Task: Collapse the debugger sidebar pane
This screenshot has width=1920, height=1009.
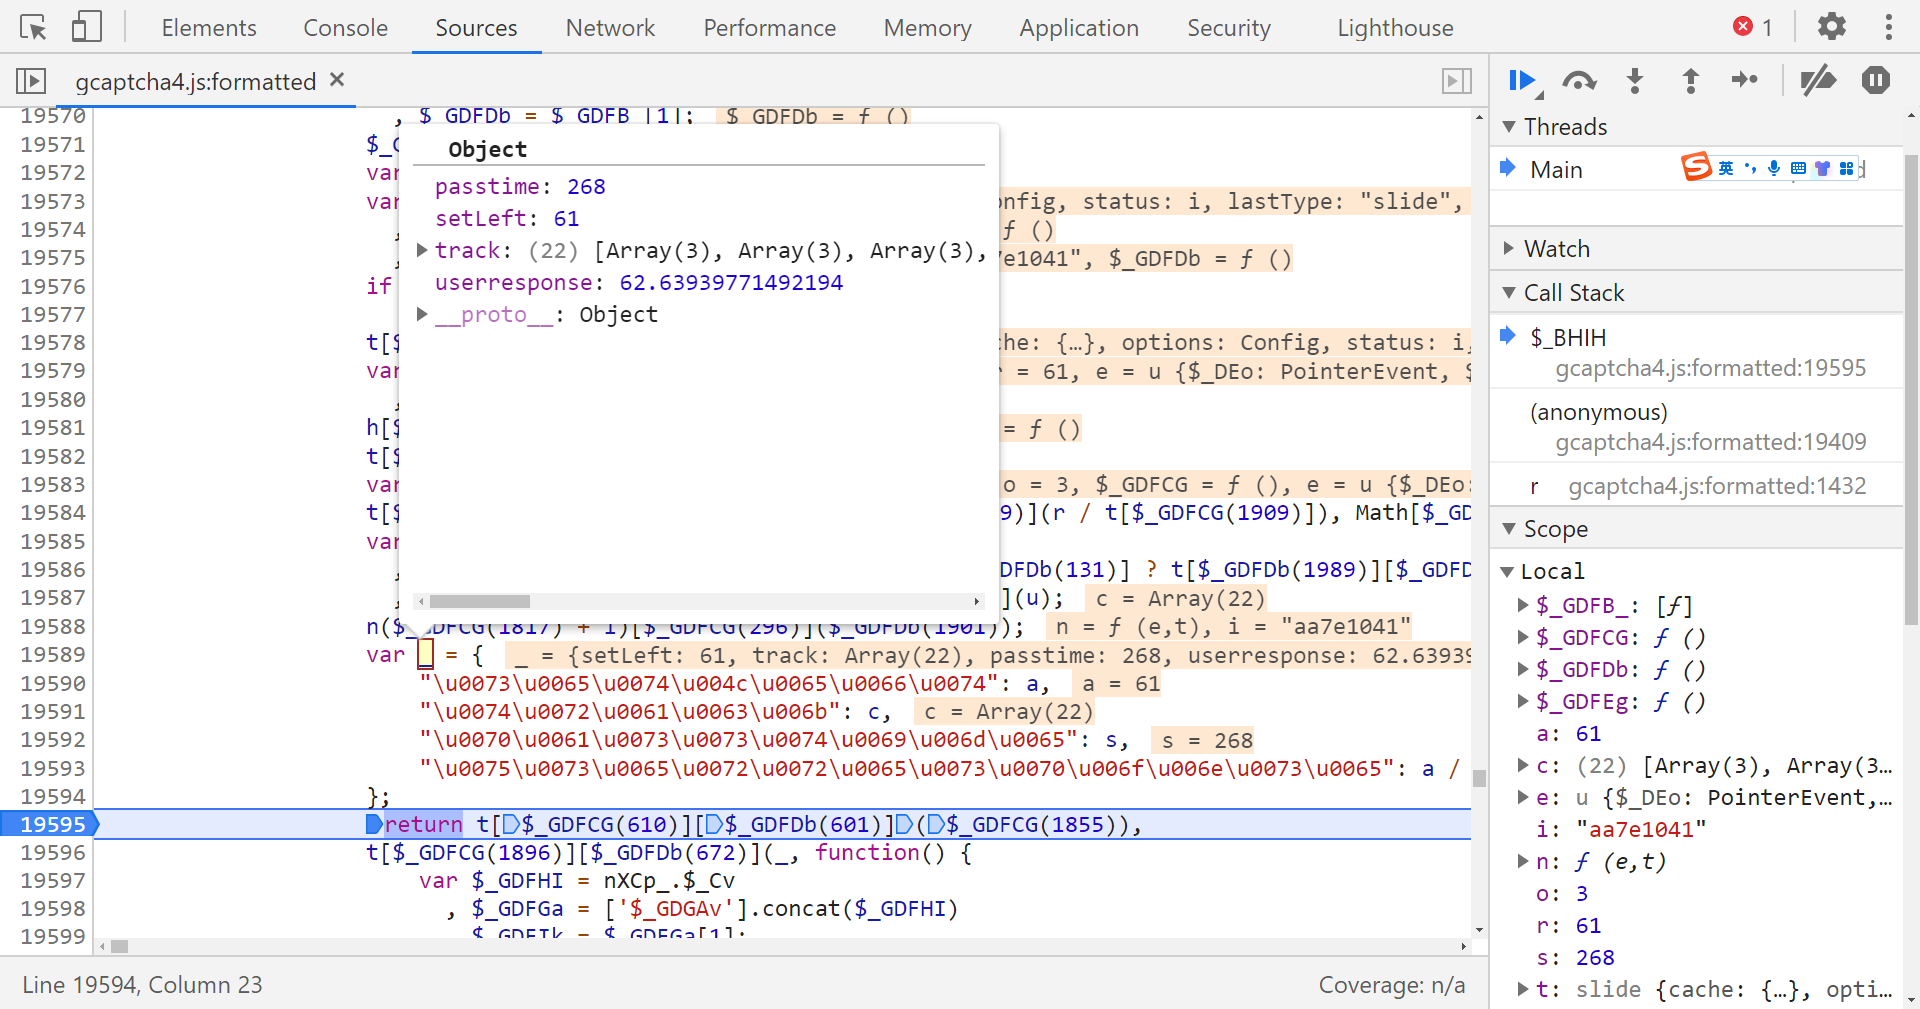Action: pos(1457,81)
